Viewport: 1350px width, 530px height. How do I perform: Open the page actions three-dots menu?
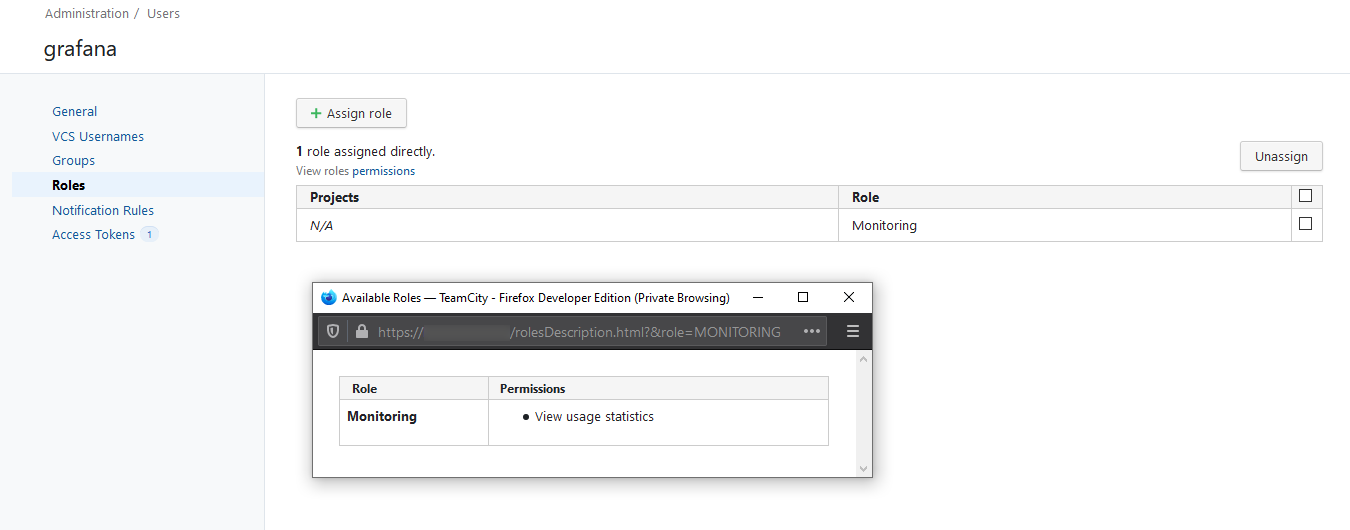811,332
